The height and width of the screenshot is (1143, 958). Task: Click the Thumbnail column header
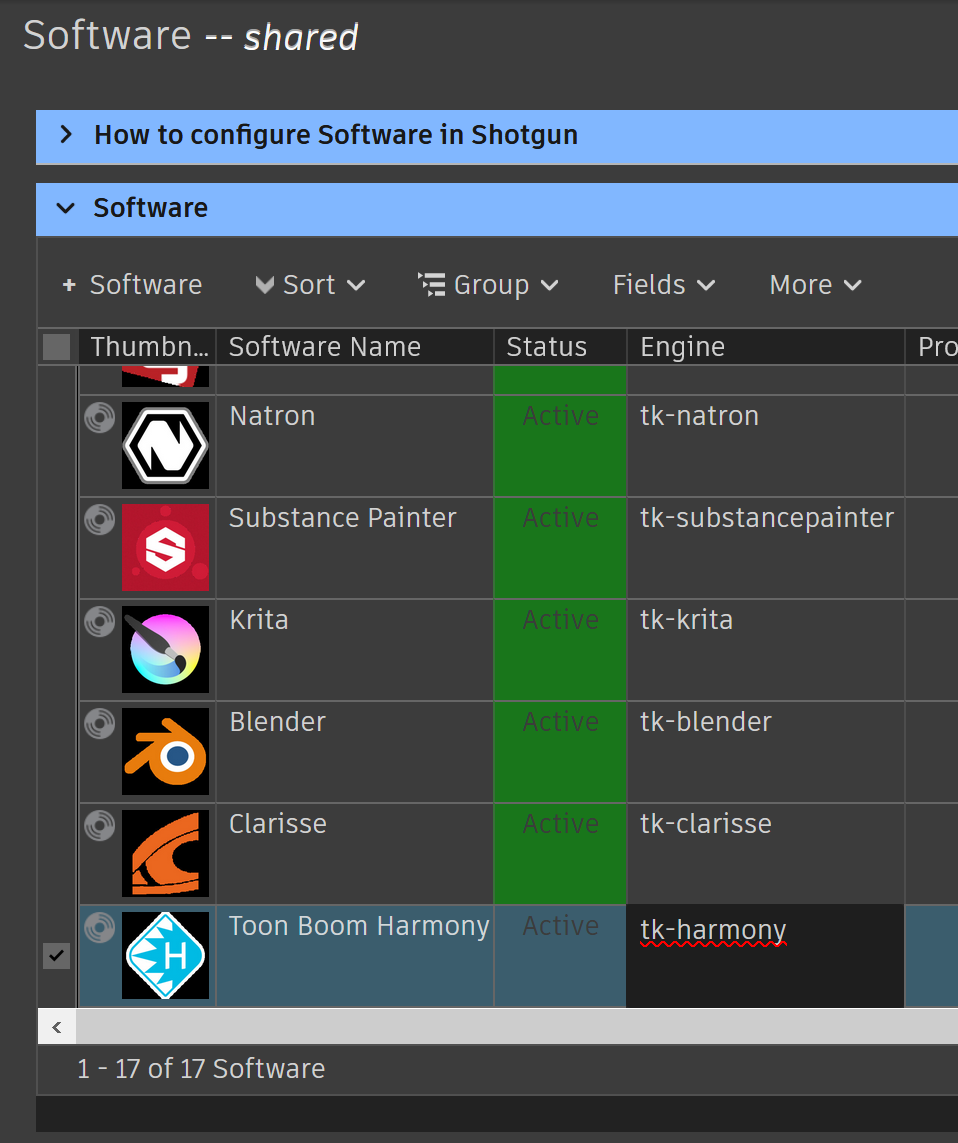point(149,347)
